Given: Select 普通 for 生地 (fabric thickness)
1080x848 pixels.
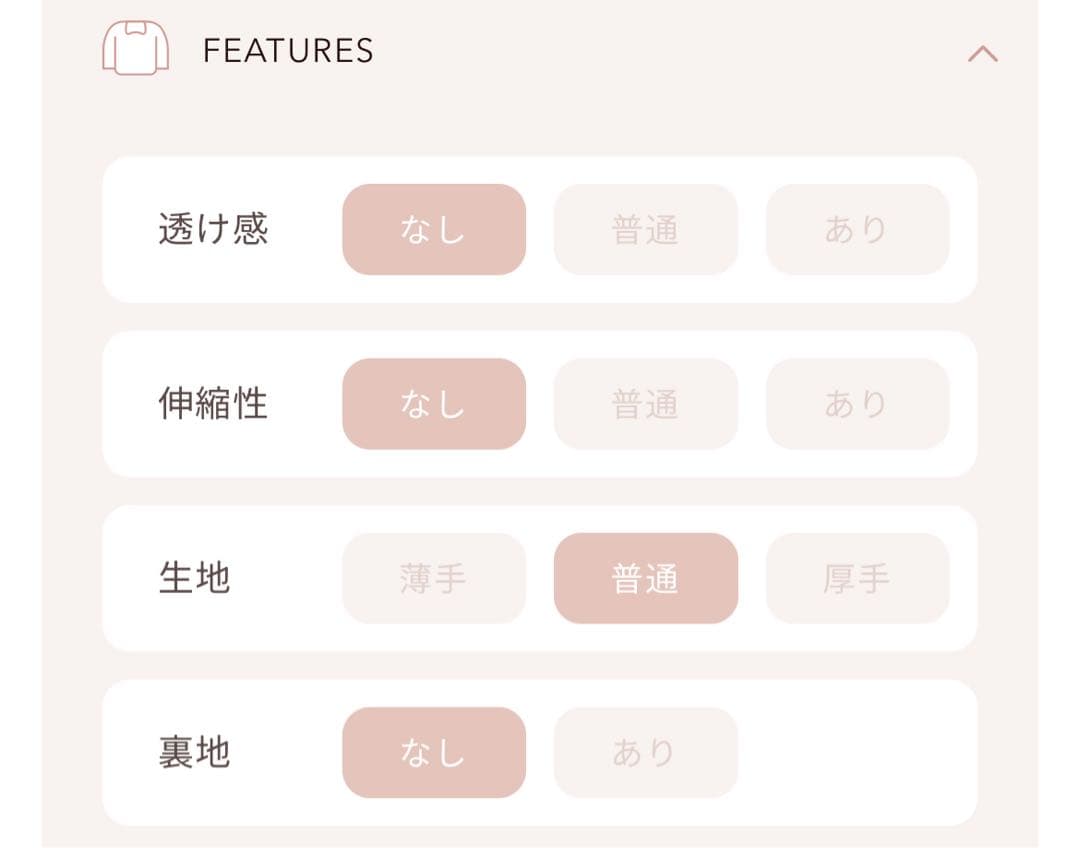Looking at the screenshot, I should 645,578.
